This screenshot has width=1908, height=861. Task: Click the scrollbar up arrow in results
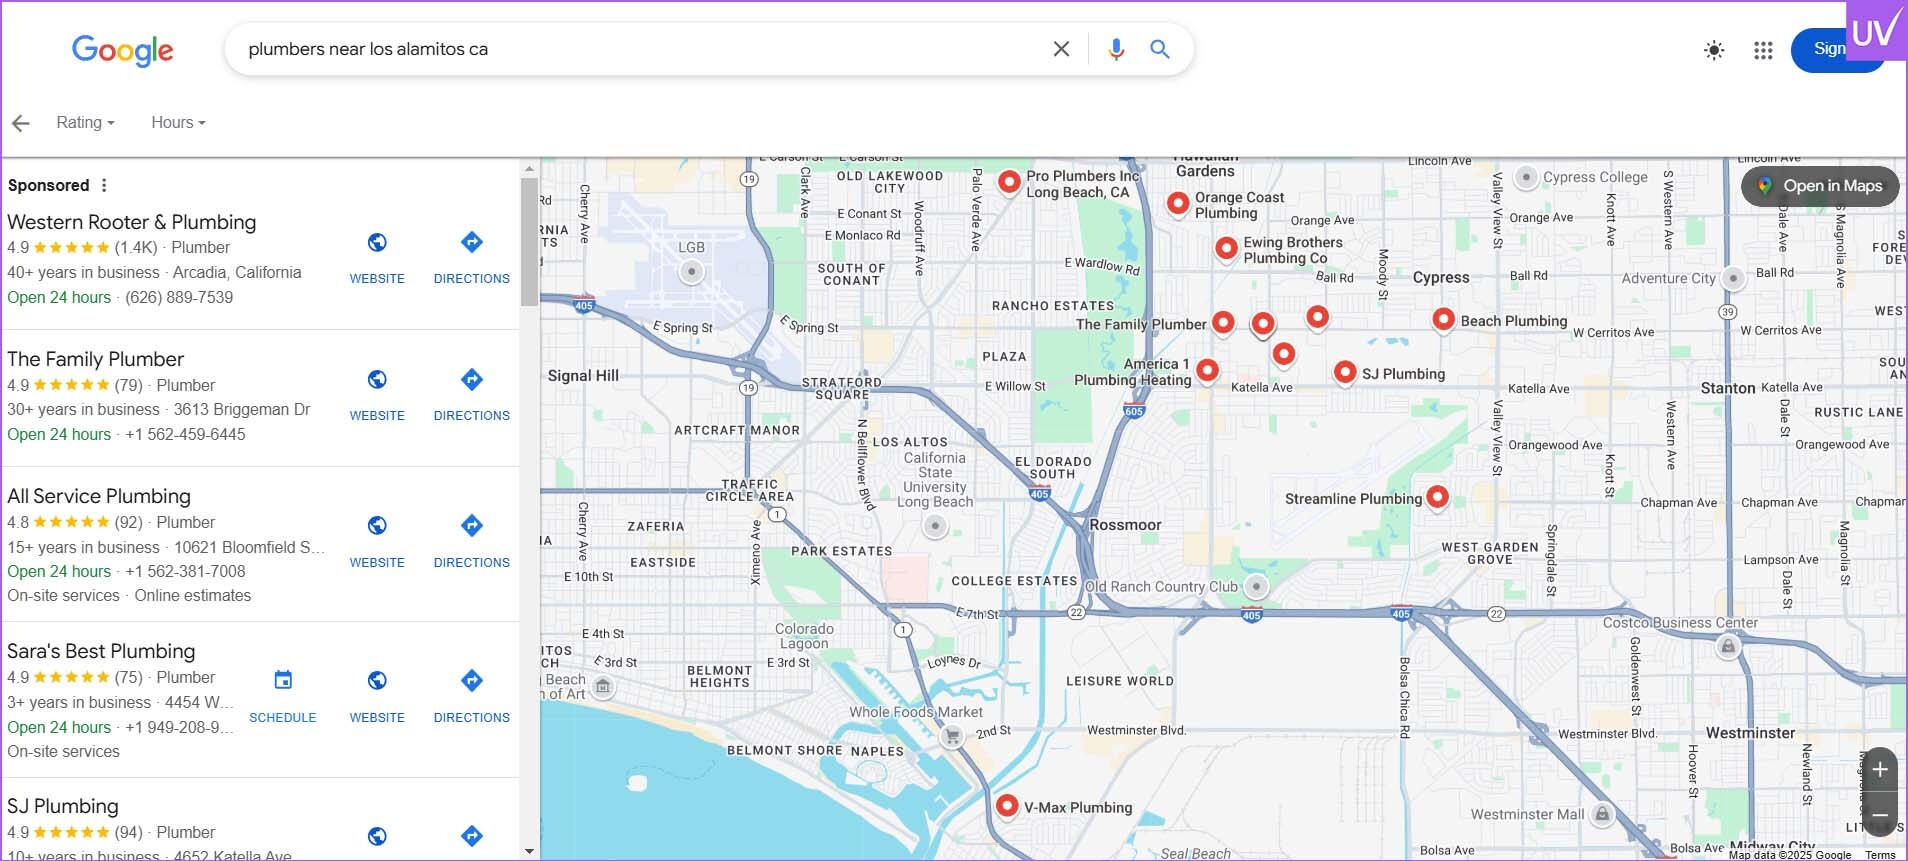tap(529, 169)
